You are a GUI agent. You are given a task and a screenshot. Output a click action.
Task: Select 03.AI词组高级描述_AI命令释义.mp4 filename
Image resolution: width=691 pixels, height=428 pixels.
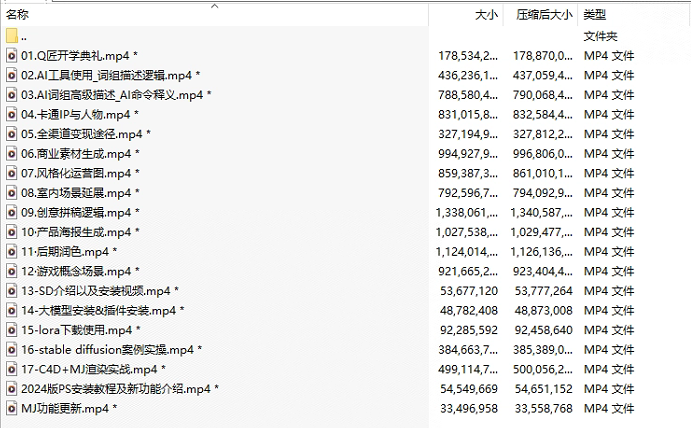click(113, 95)
